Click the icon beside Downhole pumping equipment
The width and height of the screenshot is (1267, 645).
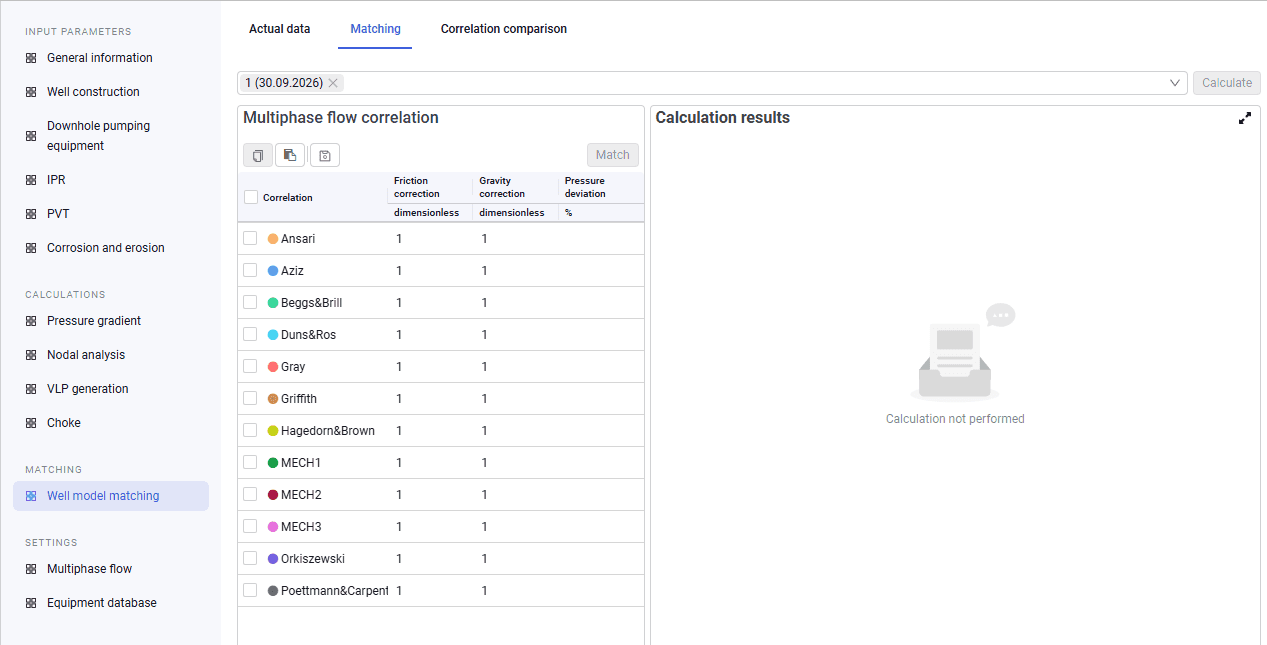tap(31, 136)
